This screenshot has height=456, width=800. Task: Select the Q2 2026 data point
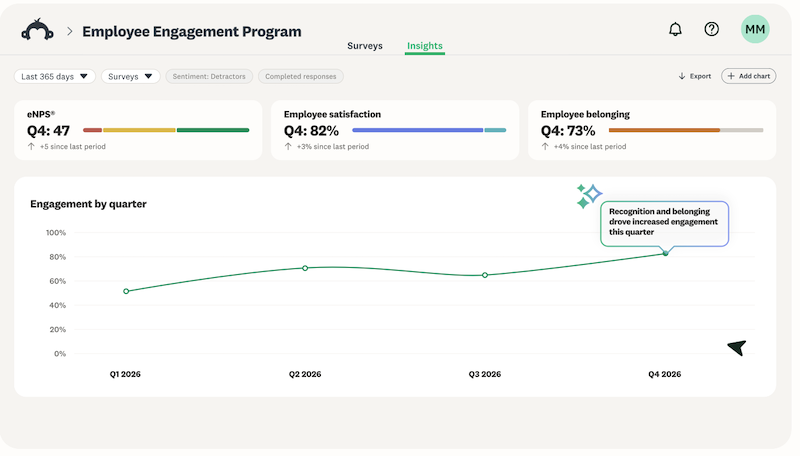(x=305, y=268)
